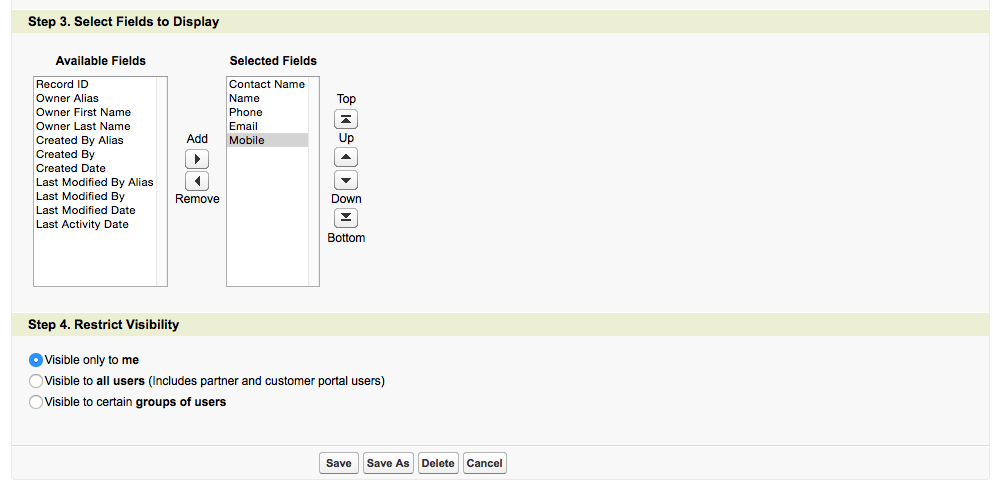
Task: Cancel the list view edit
Action: [484, 463]
